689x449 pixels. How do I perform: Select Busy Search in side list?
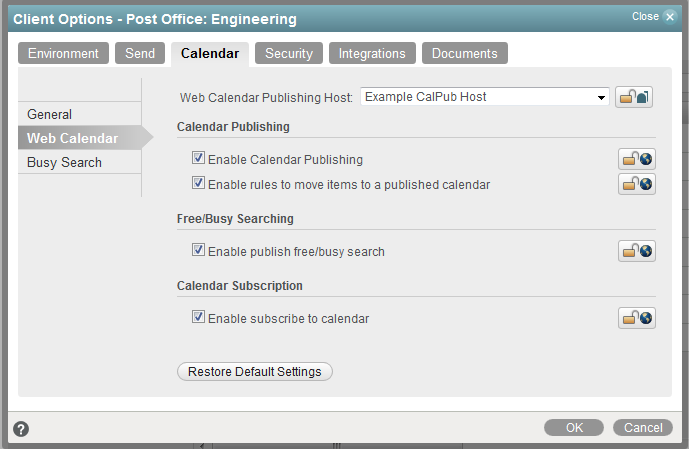(x=64, y=162)
